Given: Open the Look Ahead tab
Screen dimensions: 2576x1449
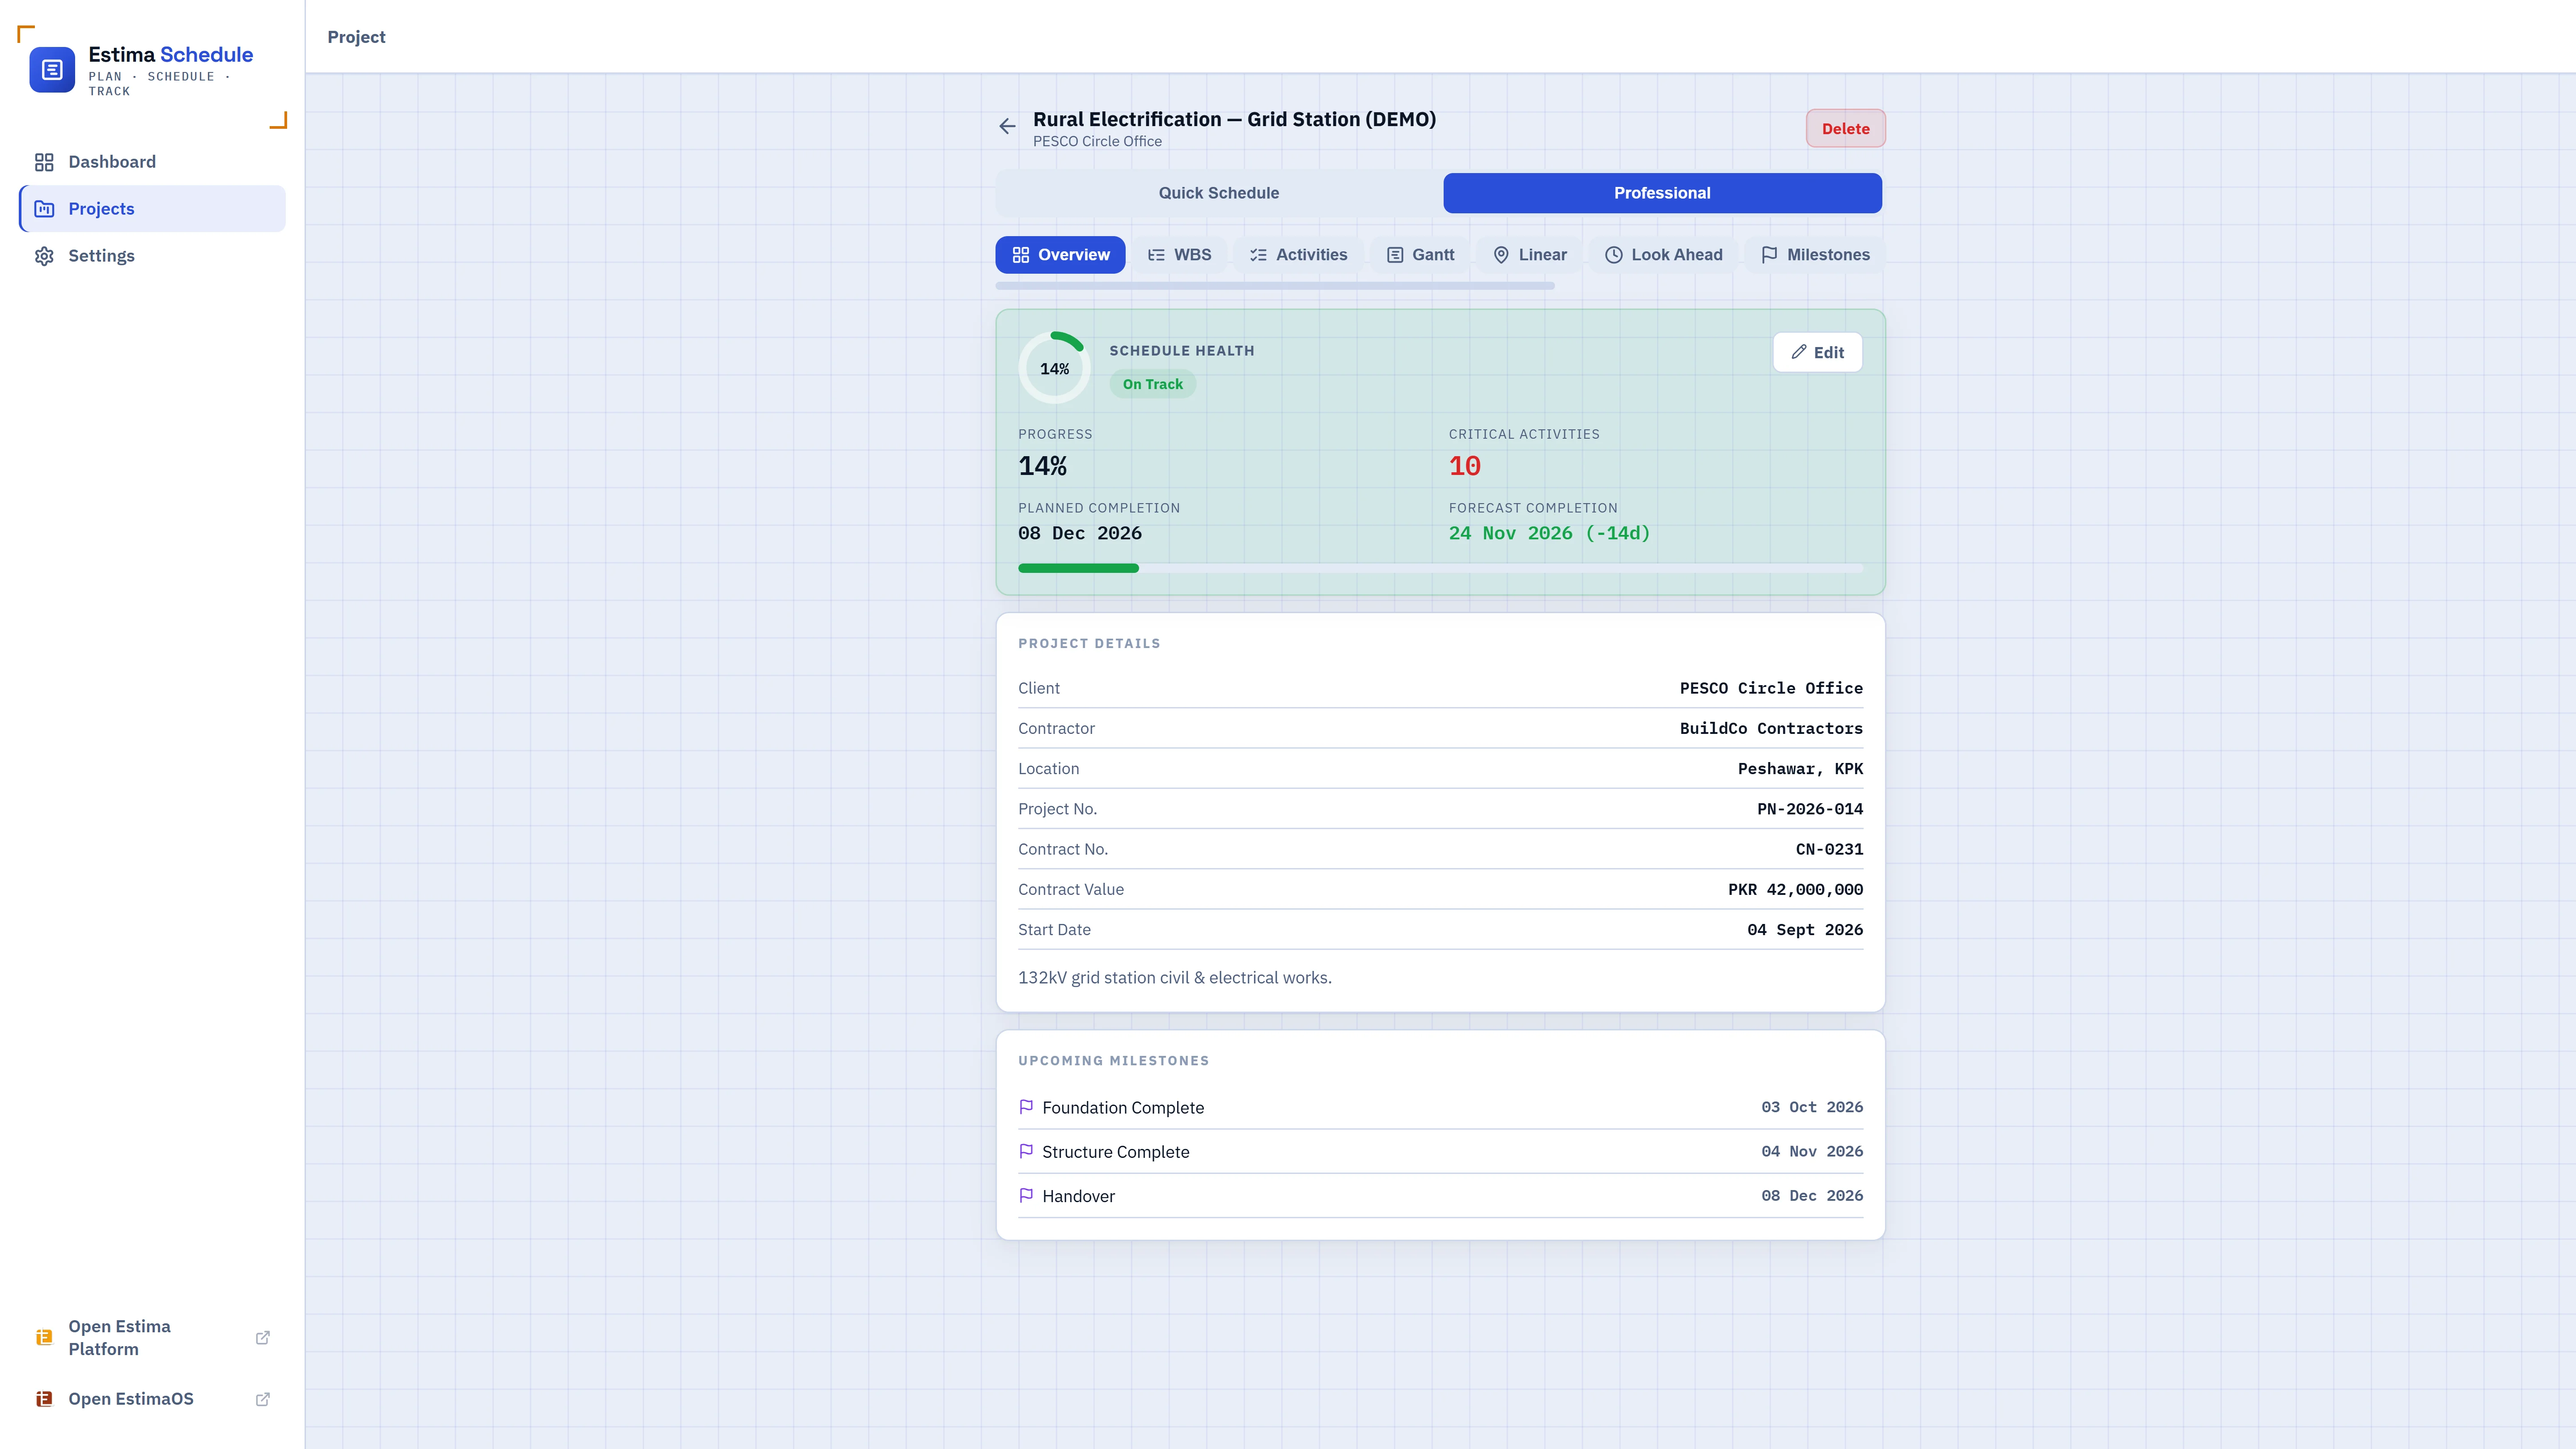Looking at the screenshot, I should 1663,255.
